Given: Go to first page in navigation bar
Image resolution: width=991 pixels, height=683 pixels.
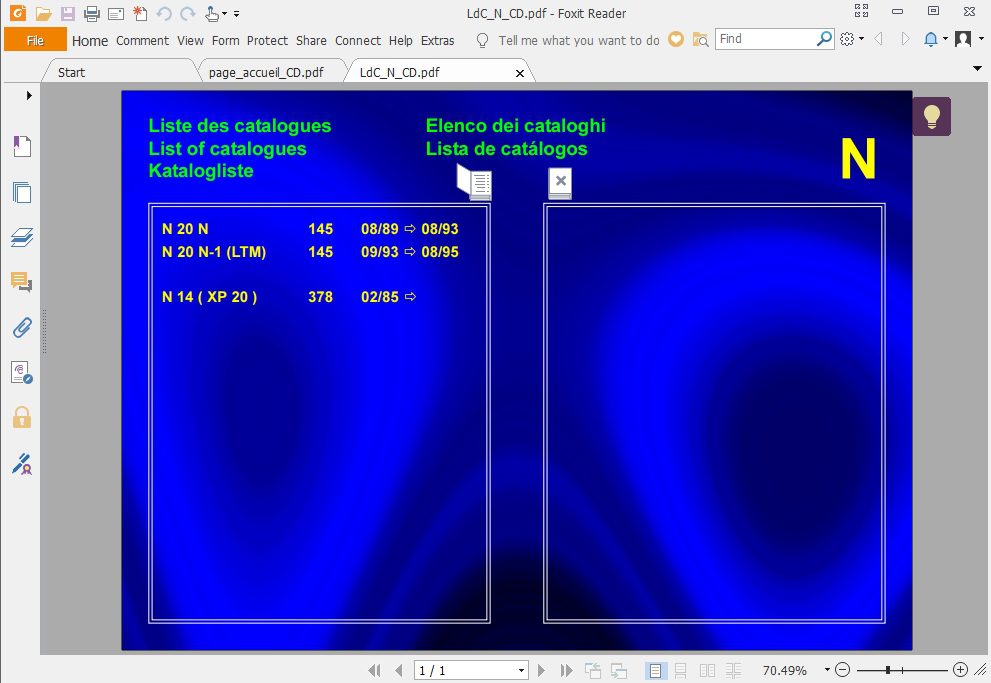Looking at the screenshot, I should [x=375, y=670].
